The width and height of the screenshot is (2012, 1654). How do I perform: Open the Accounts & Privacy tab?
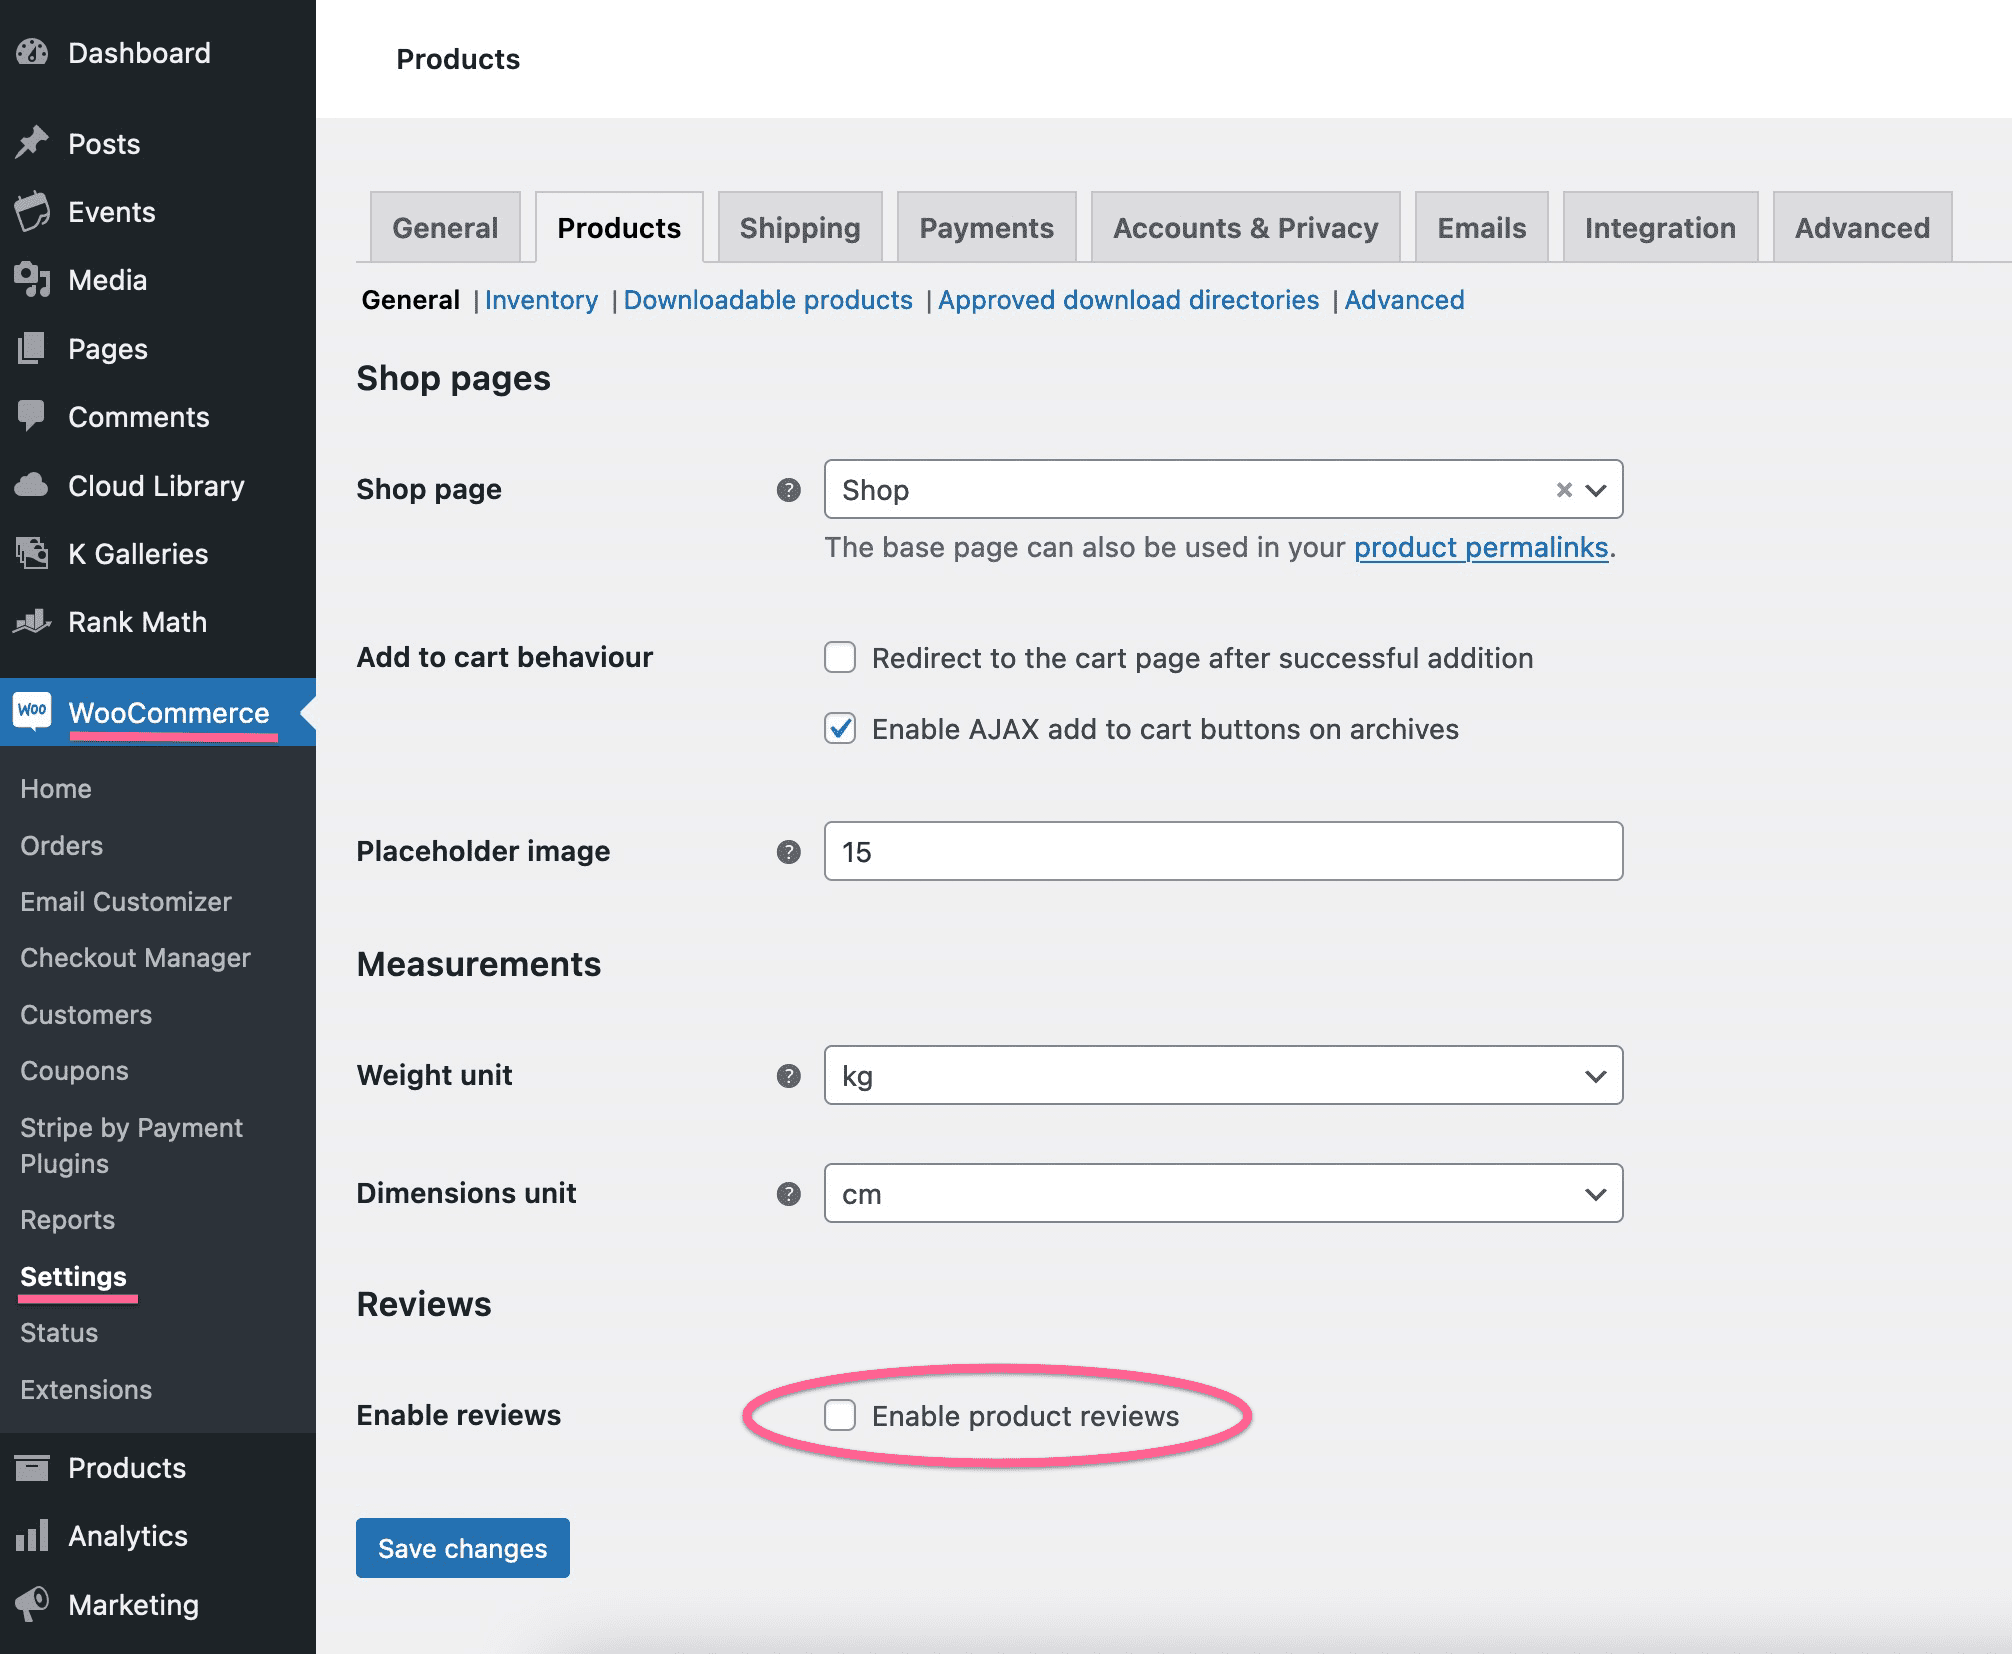tap(1245, 227)
